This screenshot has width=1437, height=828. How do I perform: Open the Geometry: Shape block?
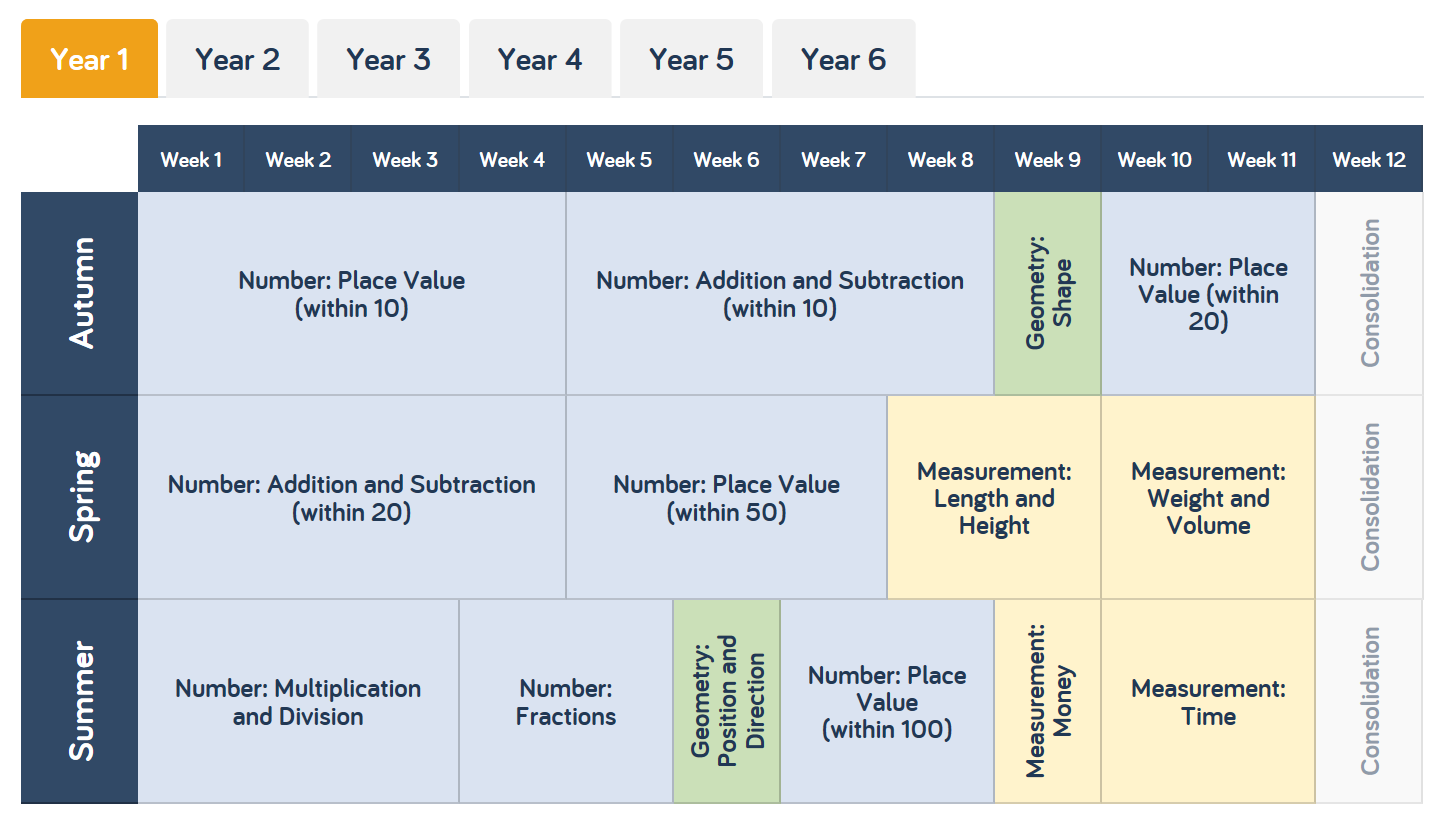pyautogui.click(x=1047, y=294)
